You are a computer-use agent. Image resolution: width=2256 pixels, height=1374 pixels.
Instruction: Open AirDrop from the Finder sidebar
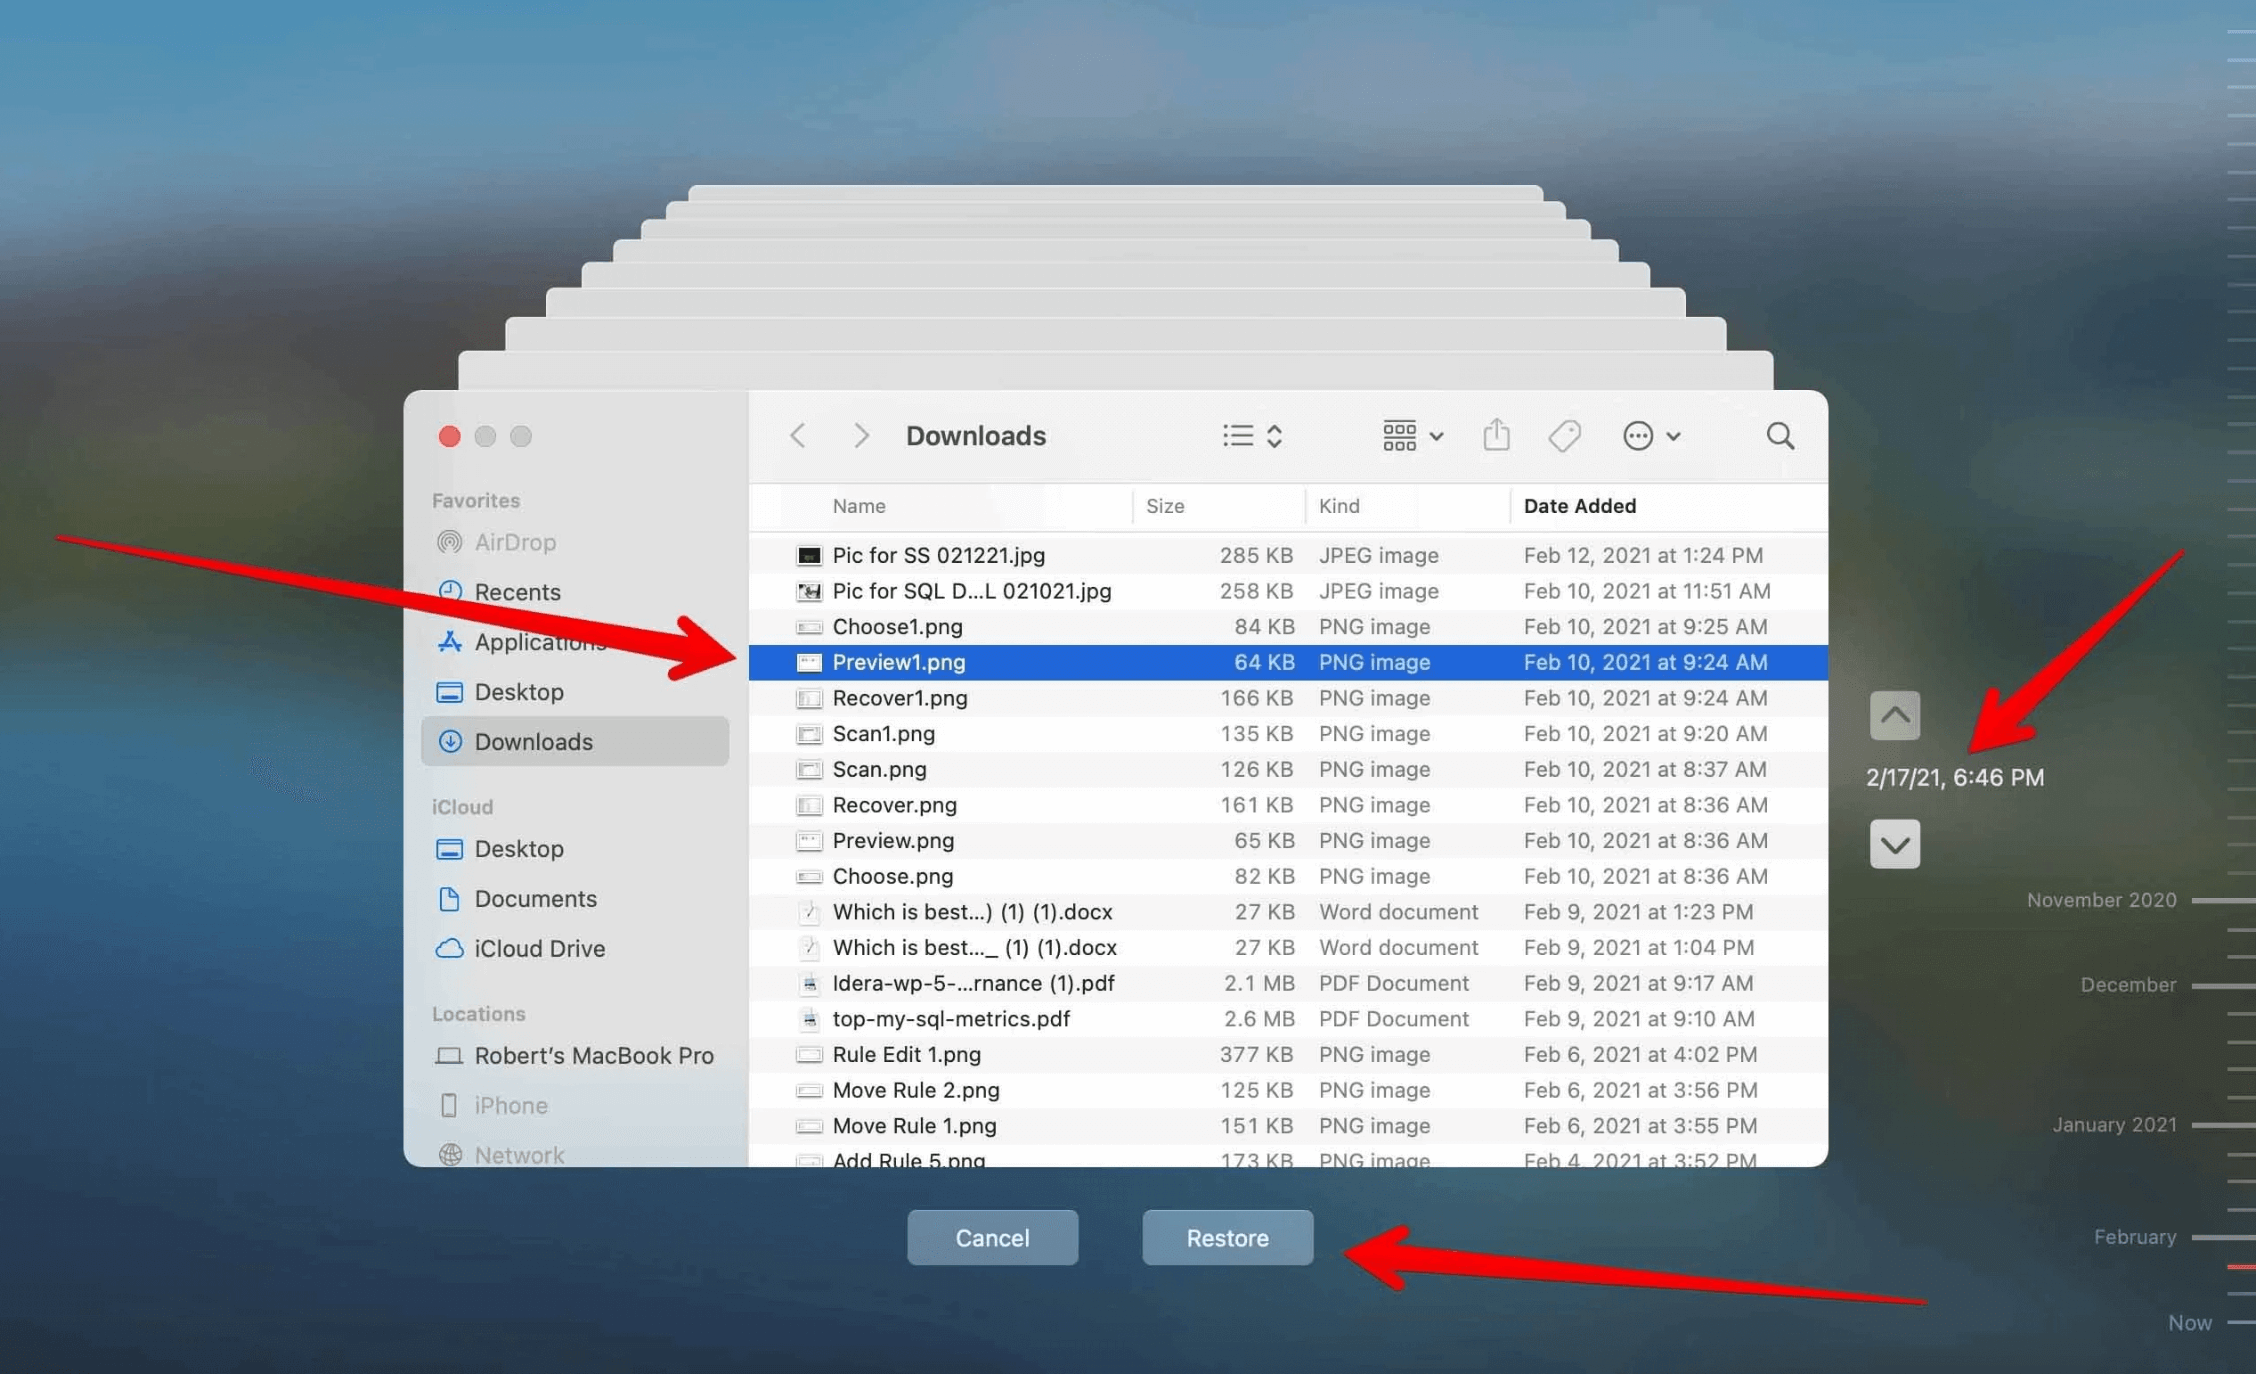pyautogui.click(x=514, y=542)
